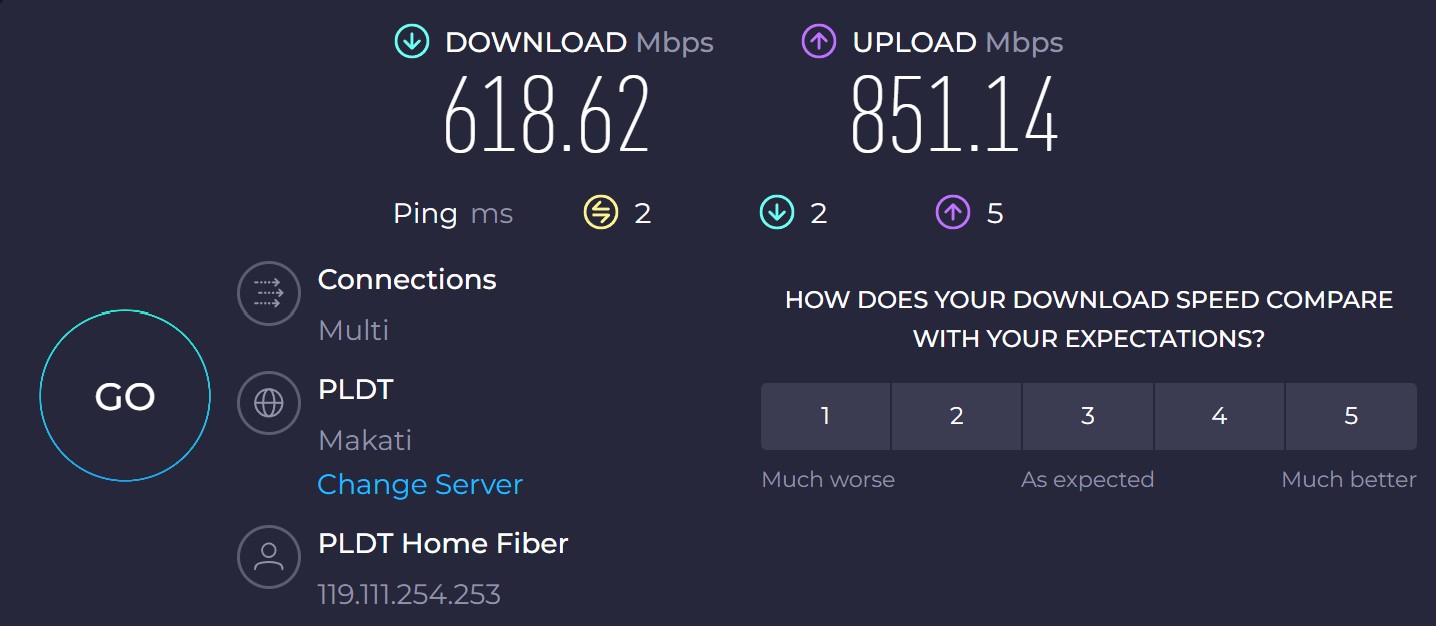Viewport: 1436px width, 626px height.
Task: Select rating 3, as expected
Action: (1088, 416)
